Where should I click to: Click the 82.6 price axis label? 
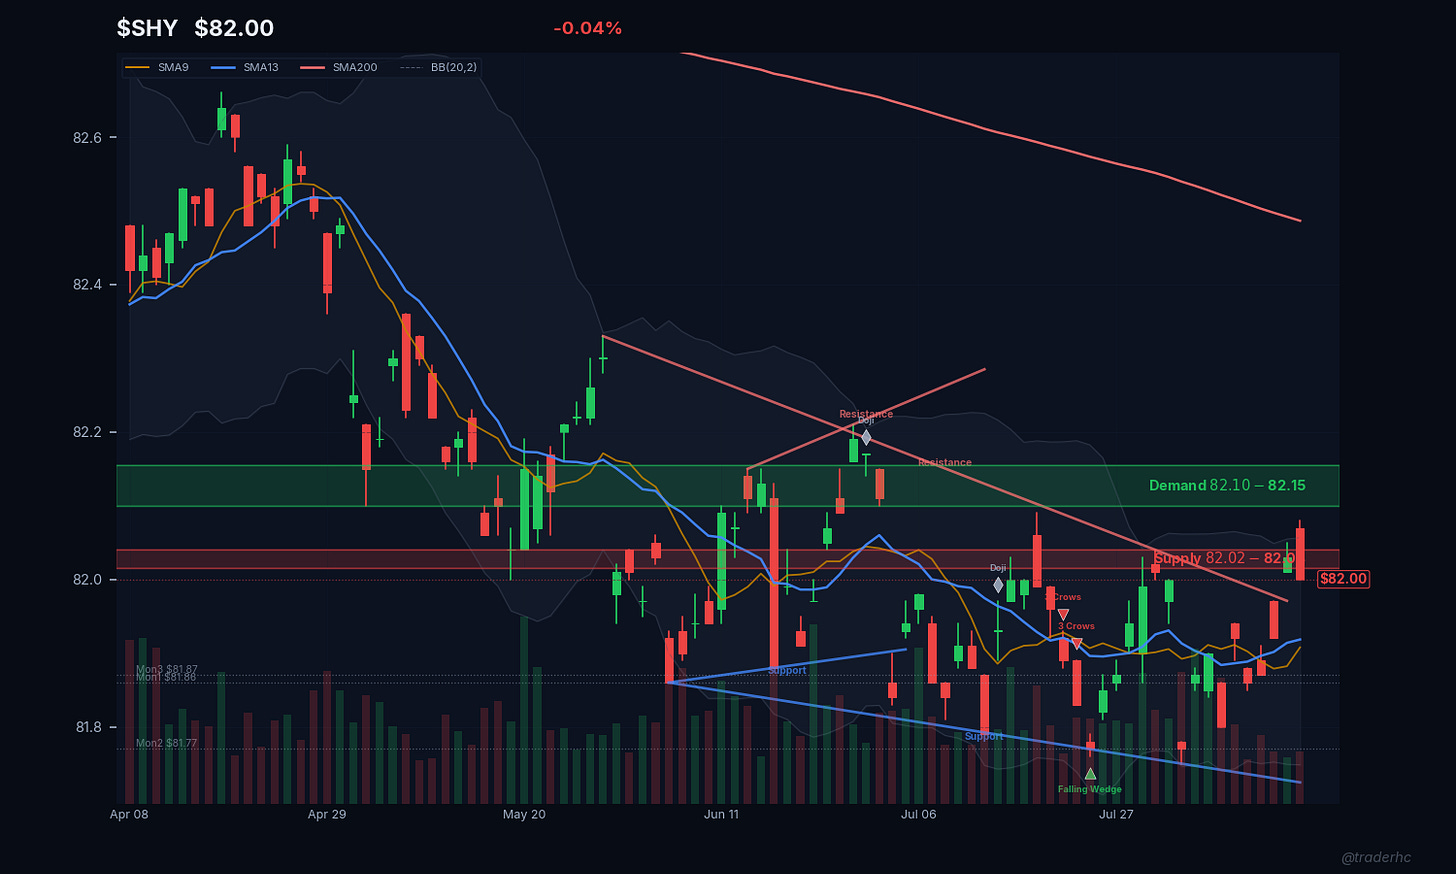pos(87,137)
